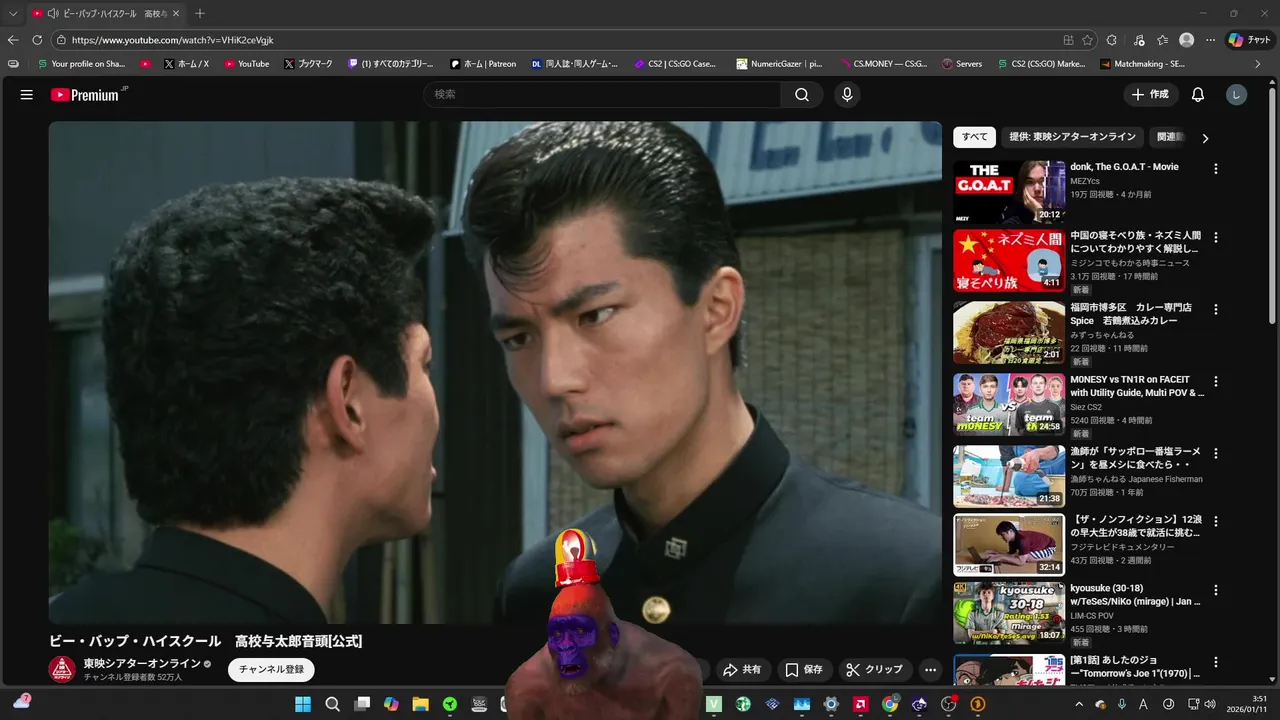
Task: Open YouTube notifications bell
Action: pyautogui.click(x=1197, y=95)
